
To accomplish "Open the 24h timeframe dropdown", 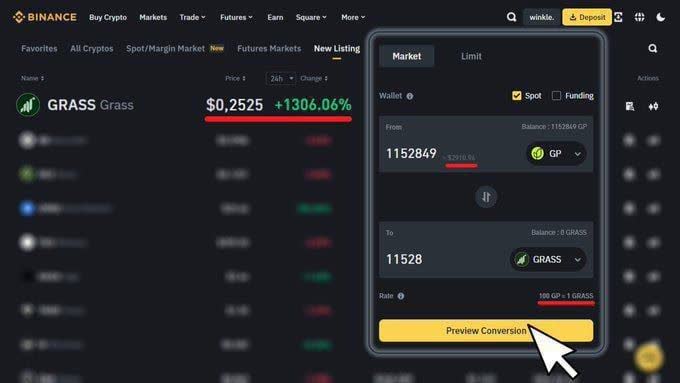I will click(x=281, y=79).
